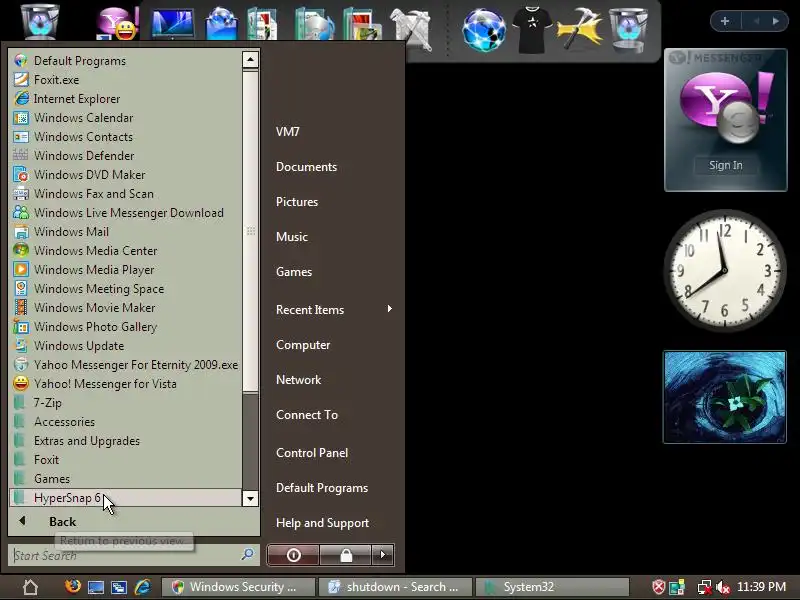This screenshot has width=800, height=600.
Task: Click the search magnifier icon
Action: pos(248,555)
